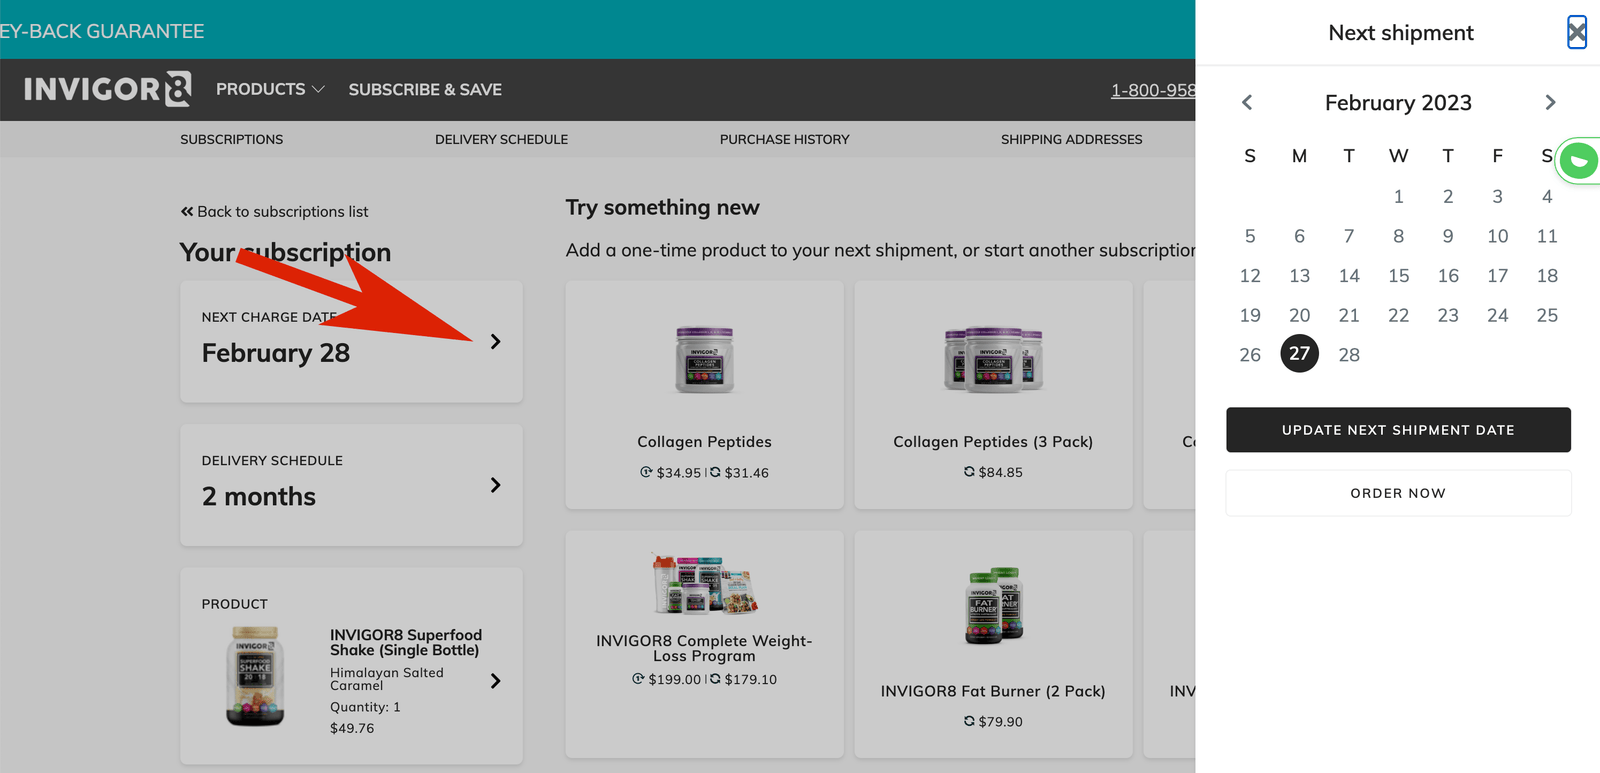Open Subscribe & Save menu item
This screenshot has height=773, width=1600.
[x=425, y=89]
